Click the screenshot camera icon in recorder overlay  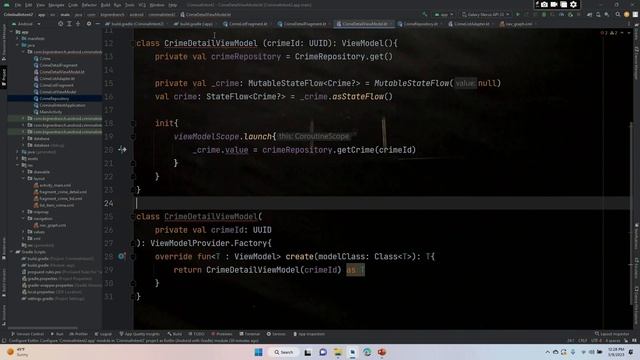point(544,4)
